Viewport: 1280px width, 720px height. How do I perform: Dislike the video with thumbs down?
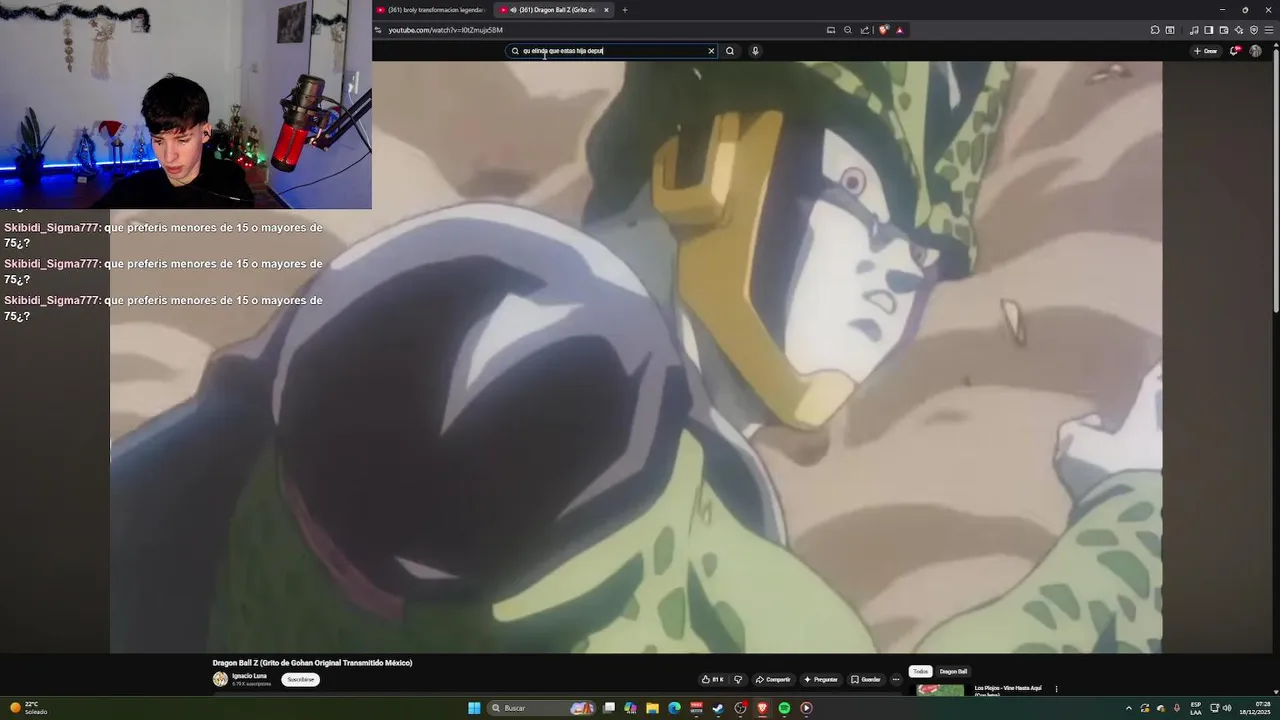tap(738, 679)
